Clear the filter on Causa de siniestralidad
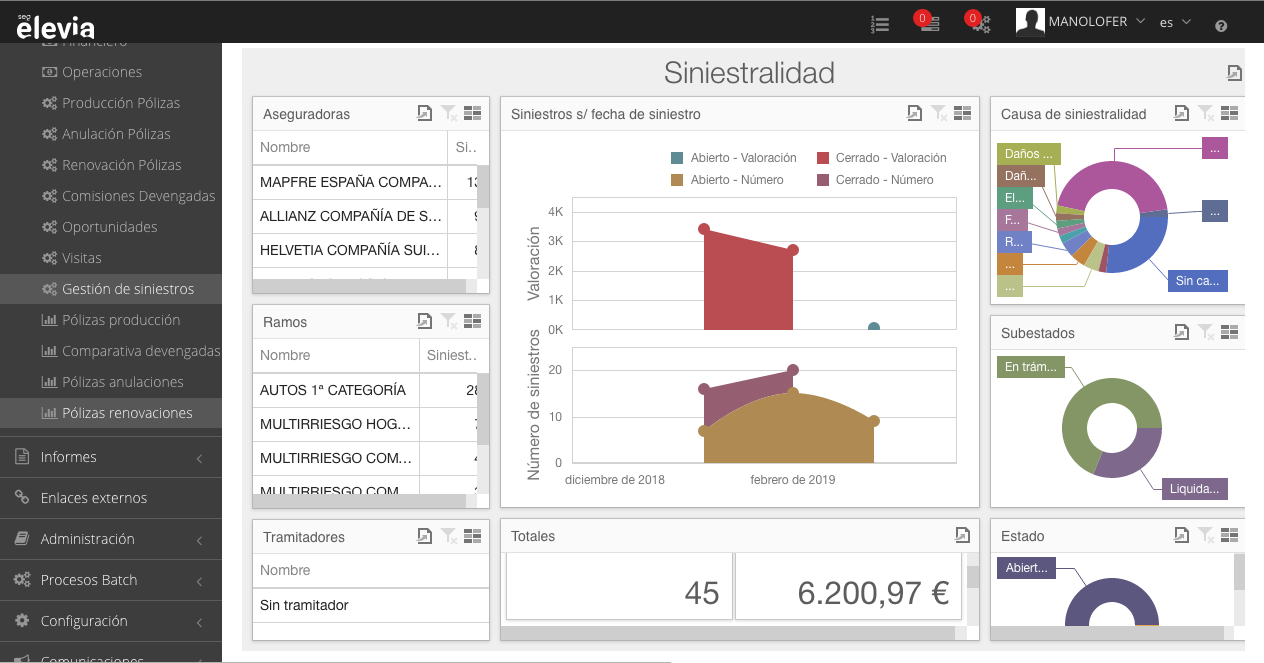 [1206, 114]
